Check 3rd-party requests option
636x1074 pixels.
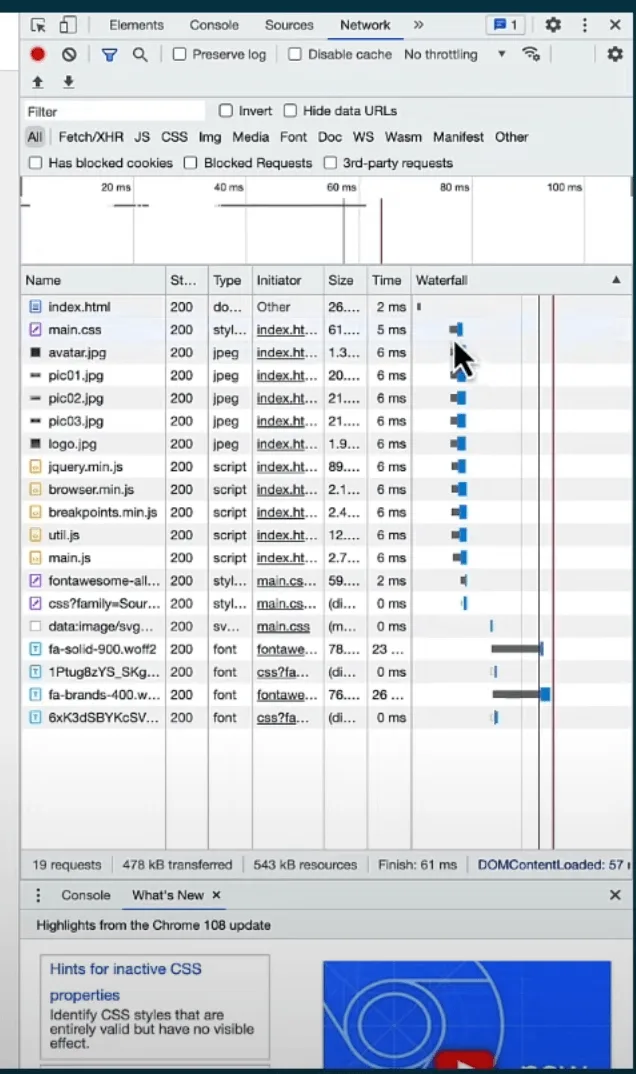click(x=330, y=163)
